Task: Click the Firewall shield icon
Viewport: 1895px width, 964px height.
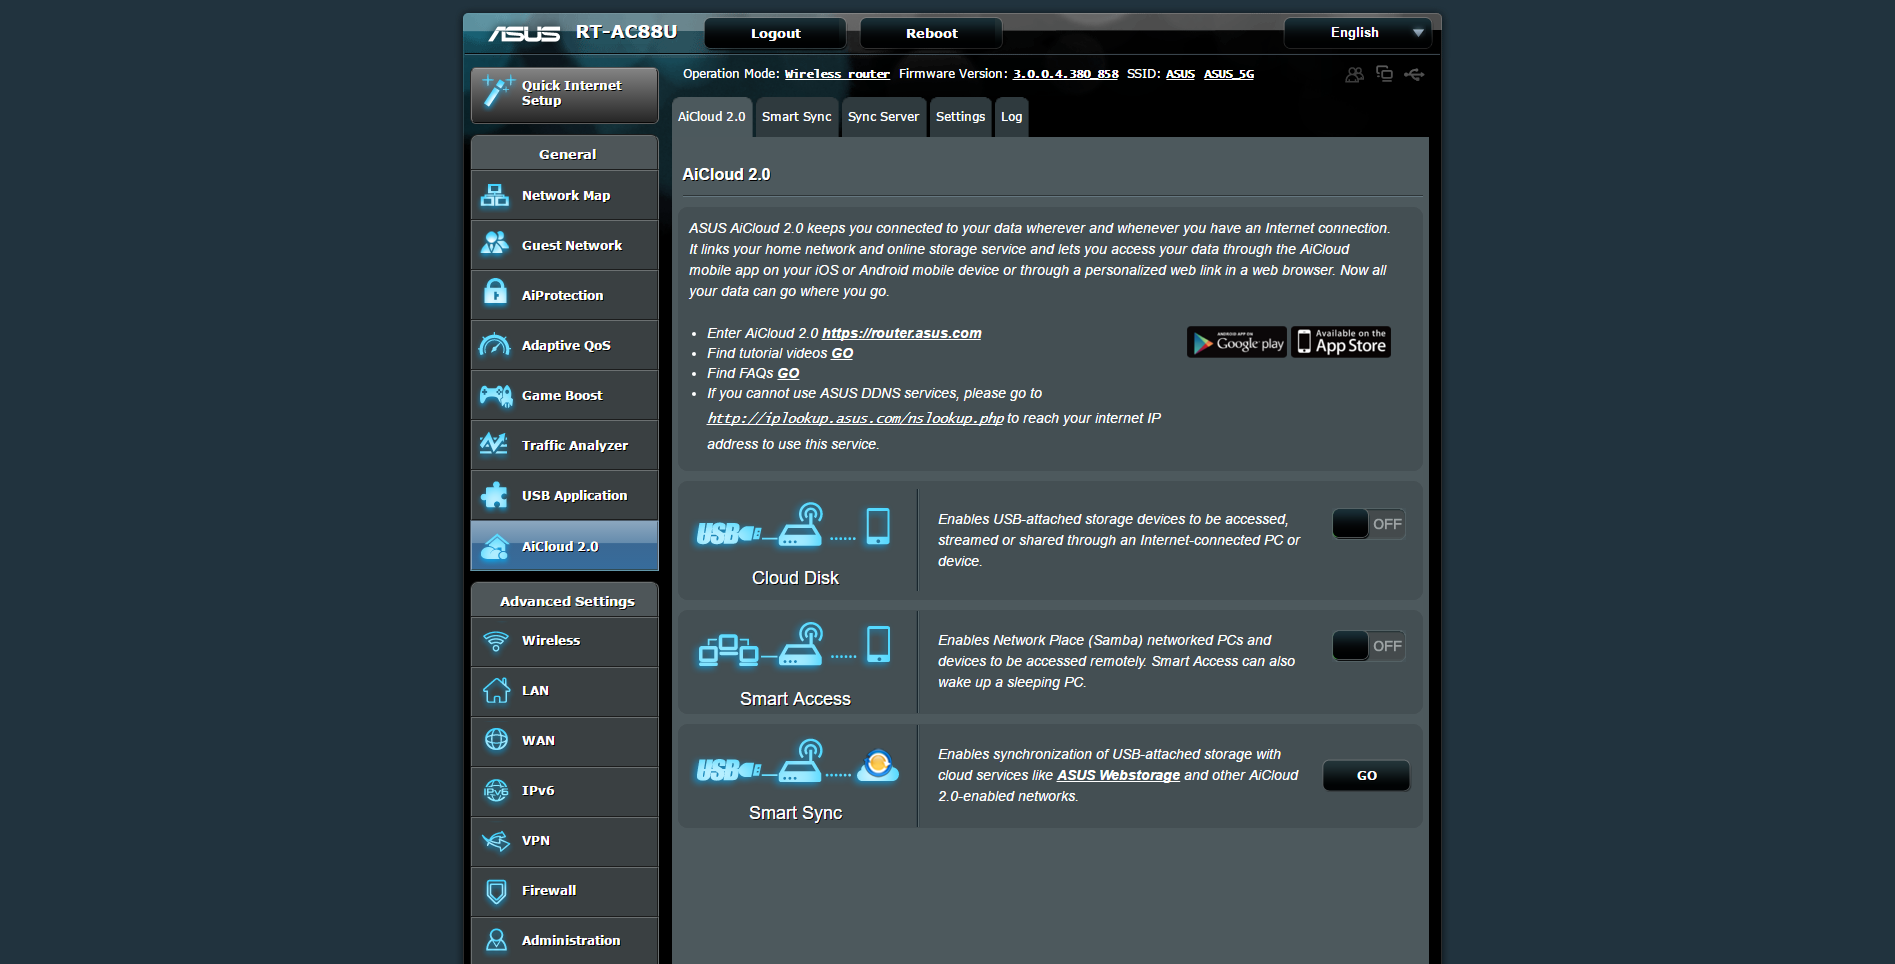Action: pos(496,890)
